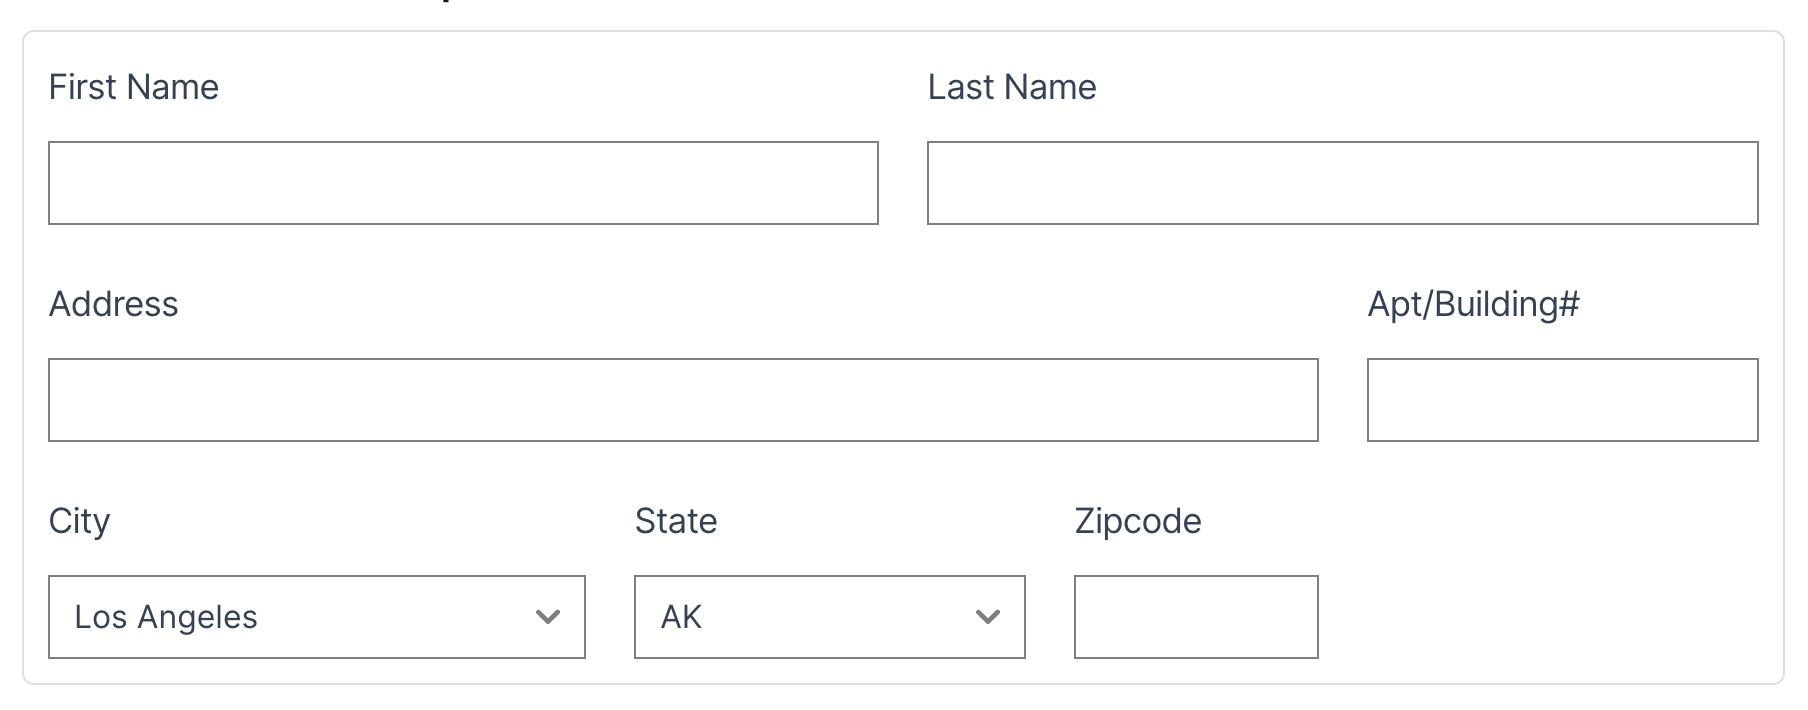Select the Address input box
This screenshot has width=1808, height=710.
pyautogui.click(x=683, y=400)
